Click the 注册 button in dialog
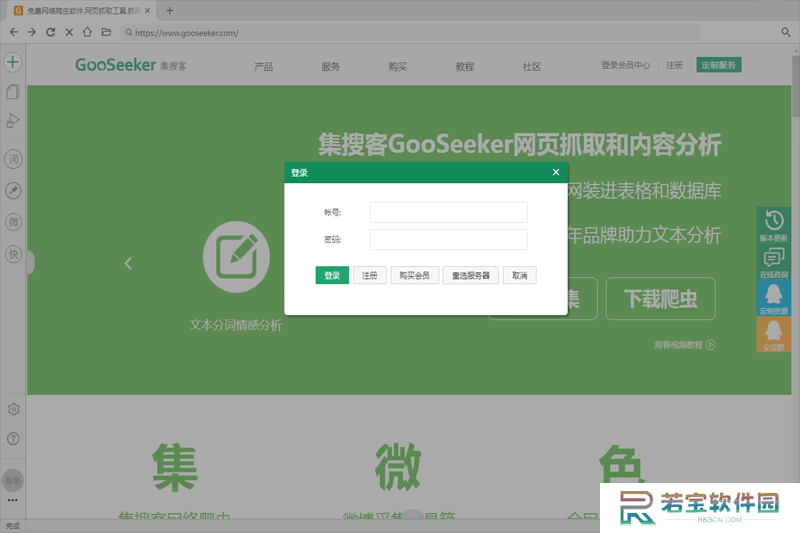The height and width of the screenshot is (533, 800). [x=369, y=275]
